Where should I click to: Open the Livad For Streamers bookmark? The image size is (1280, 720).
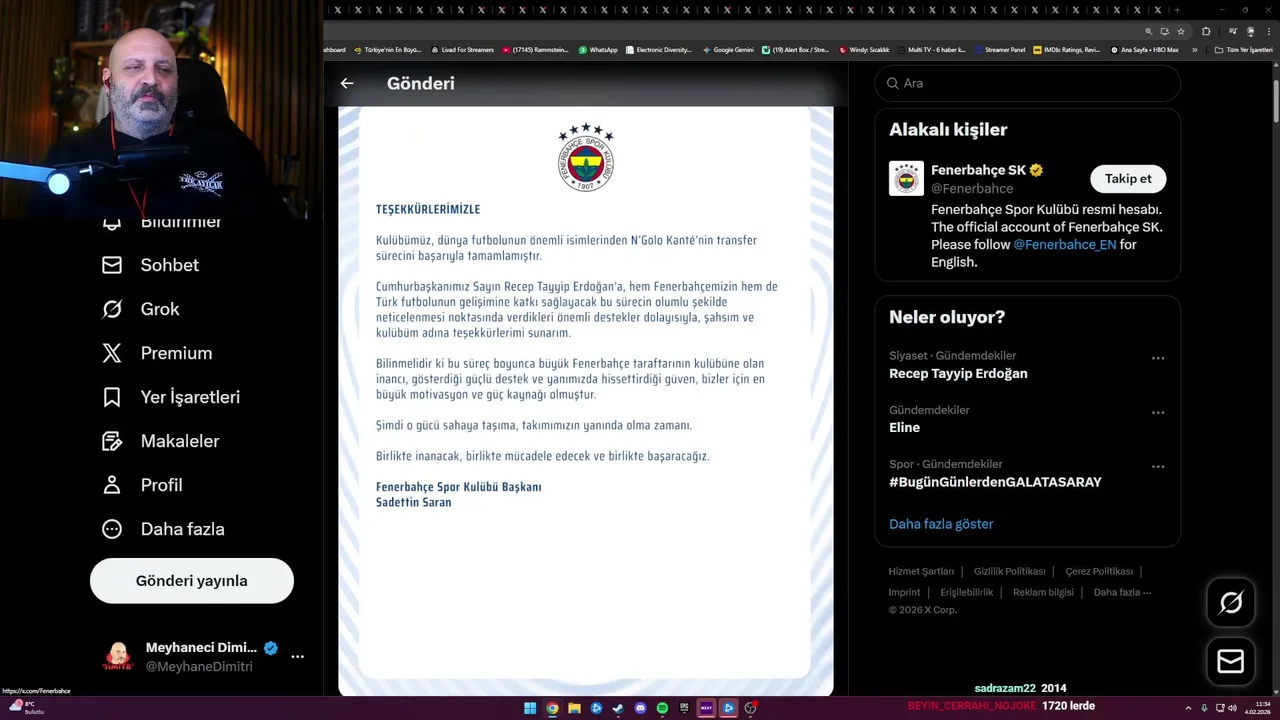click(462, 50)
